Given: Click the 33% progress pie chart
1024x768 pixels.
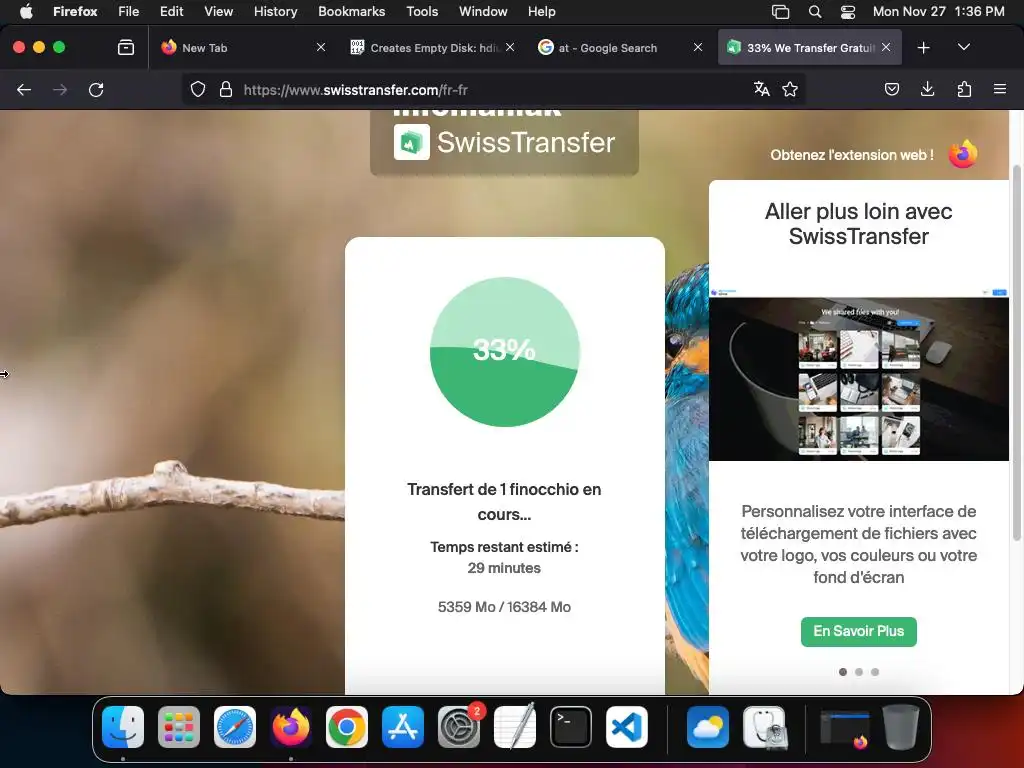Looking at the screenshot, I should pyautogui.click(x=504, y=352).
